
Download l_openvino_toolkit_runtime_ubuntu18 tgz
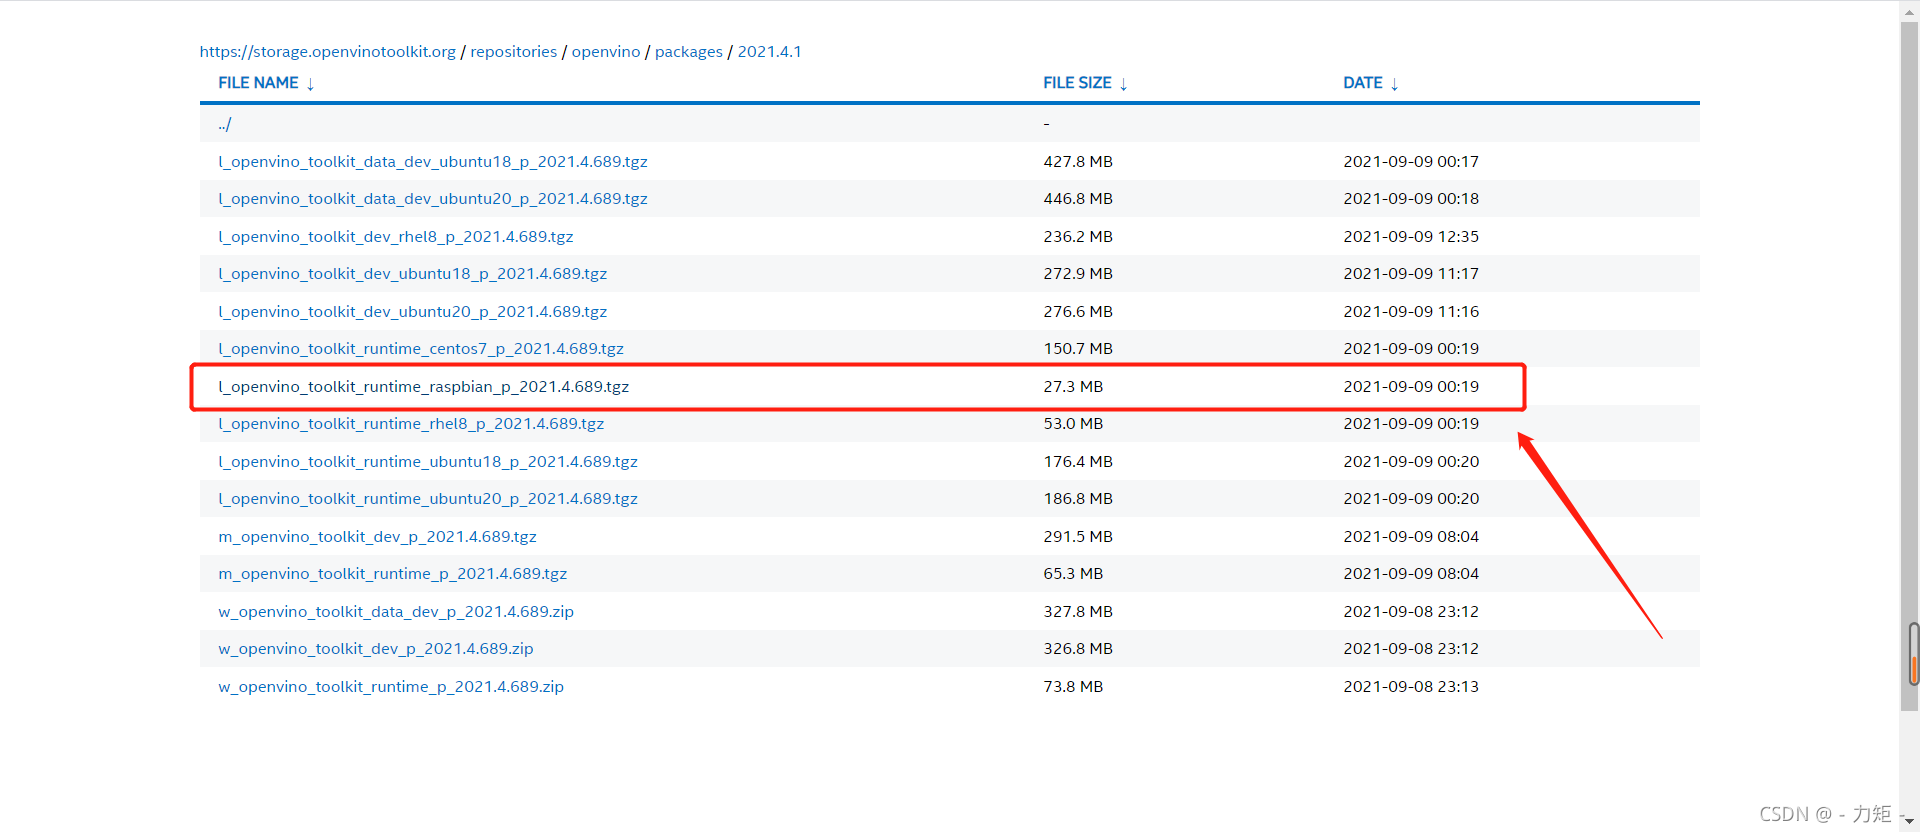pos(428,462)
